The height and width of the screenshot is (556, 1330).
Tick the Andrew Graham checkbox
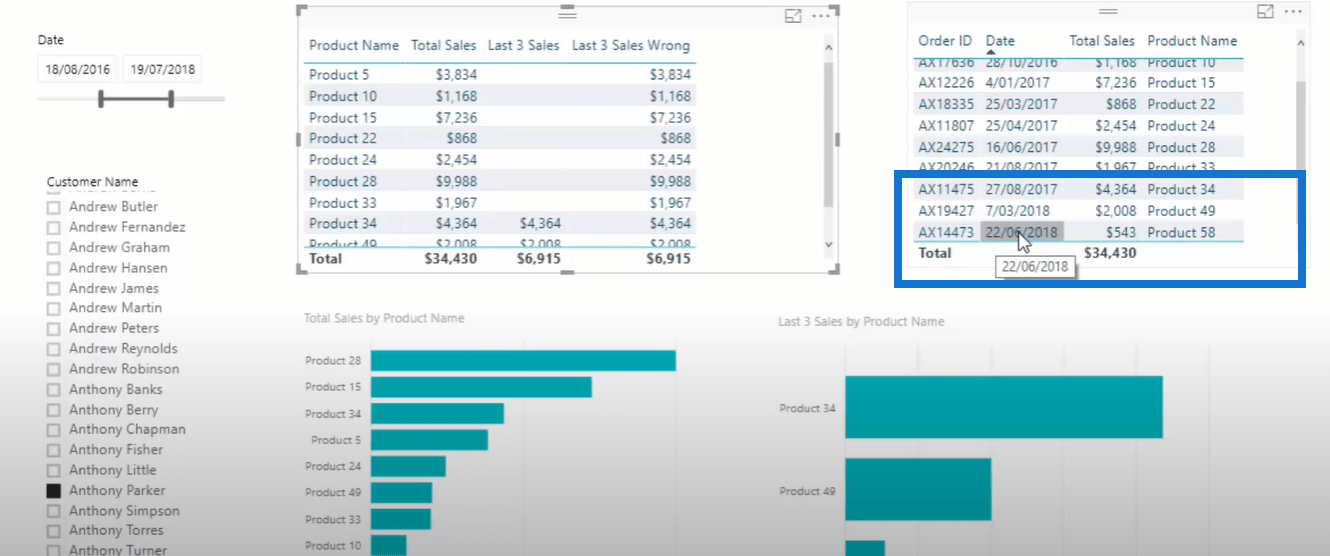click(x=53, y=247)
